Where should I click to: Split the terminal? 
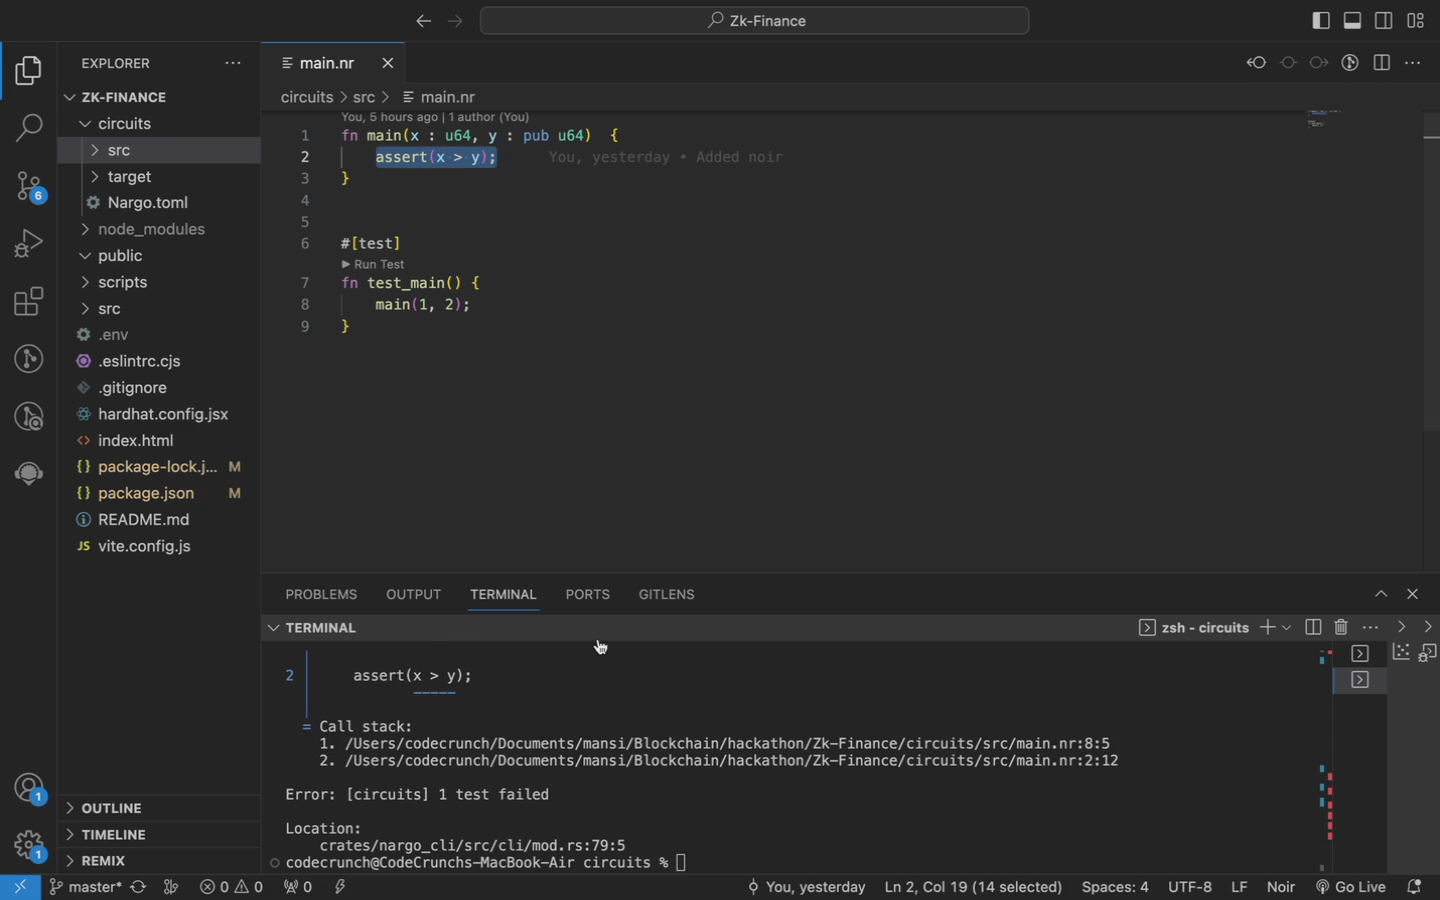pos(1313,627)
